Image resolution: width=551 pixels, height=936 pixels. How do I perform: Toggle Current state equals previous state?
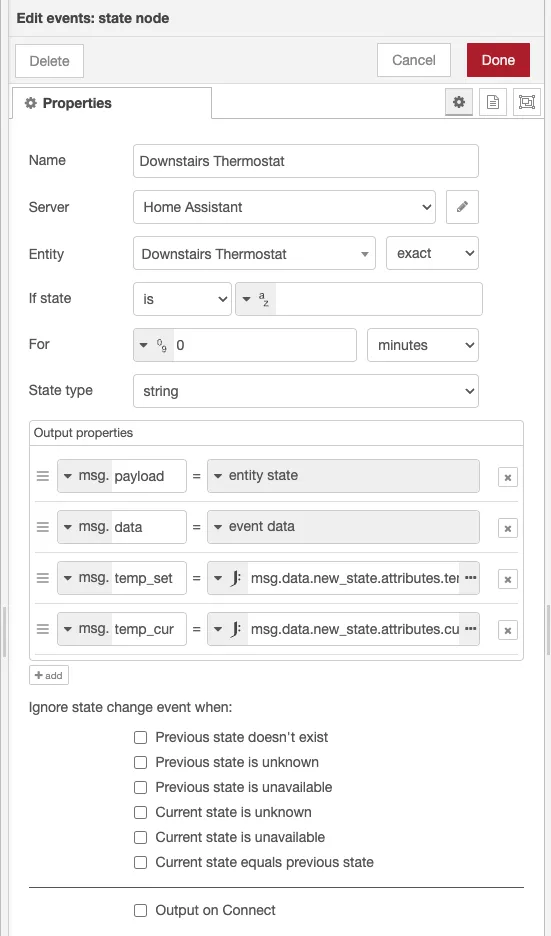[140, 862]
